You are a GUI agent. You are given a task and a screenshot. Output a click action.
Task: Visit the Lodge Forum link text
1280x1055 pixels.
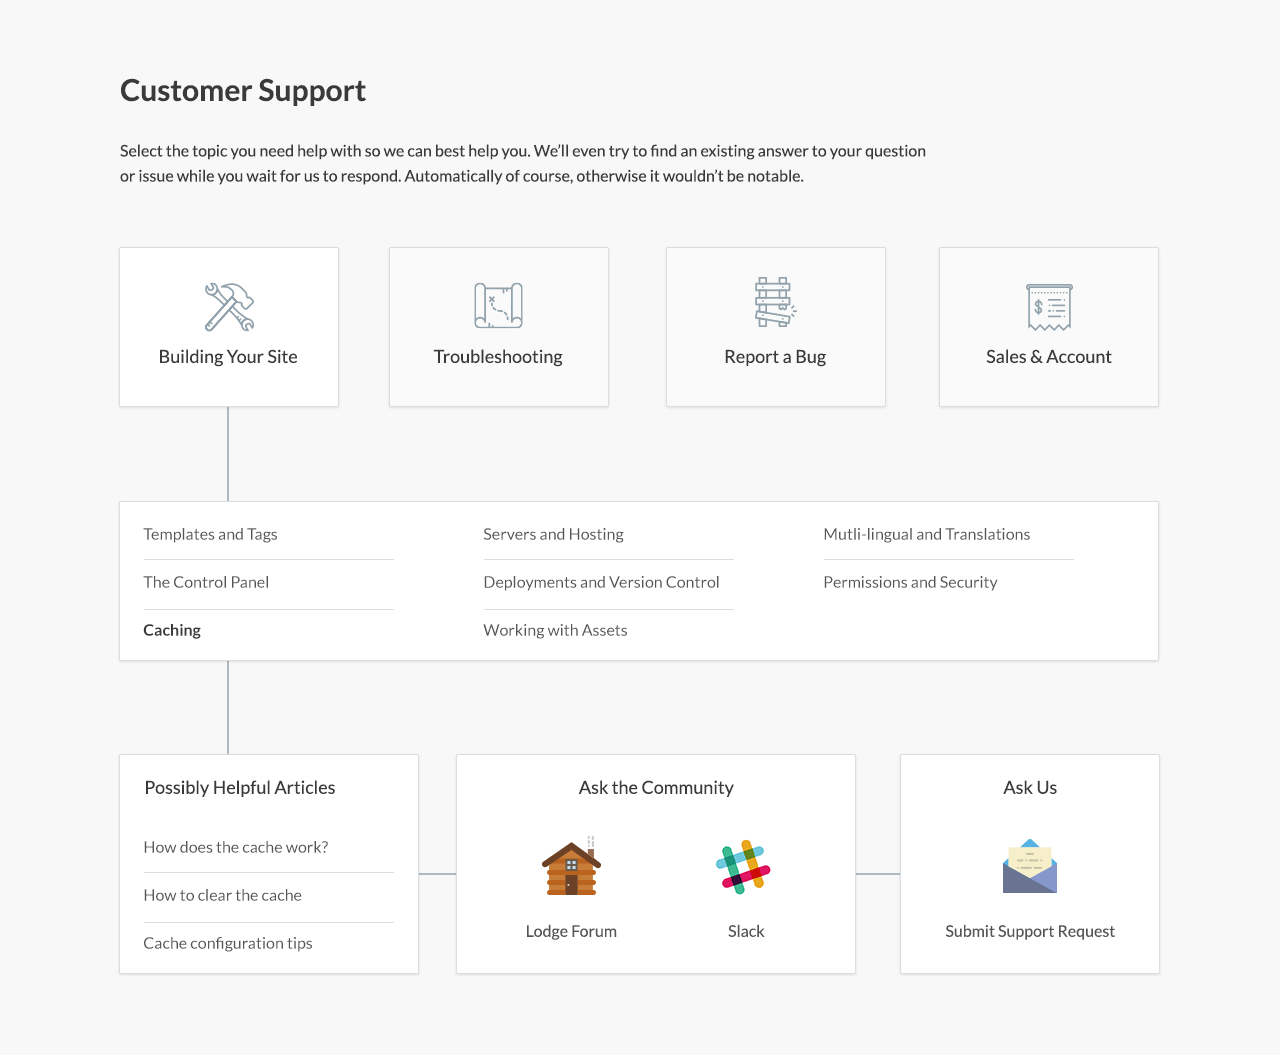tap(571, 931)
